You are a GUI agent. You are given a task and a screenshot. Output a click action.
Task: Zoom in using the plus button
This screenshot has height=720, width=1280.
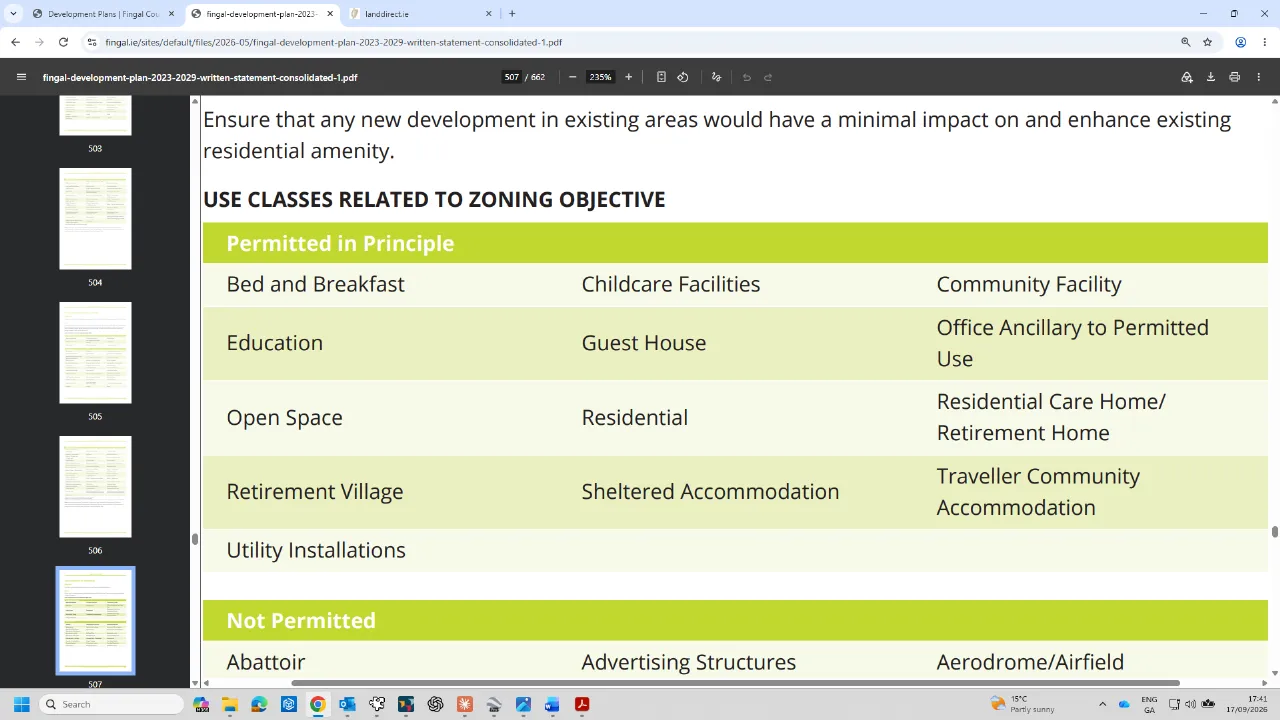(x=628, y=77)
